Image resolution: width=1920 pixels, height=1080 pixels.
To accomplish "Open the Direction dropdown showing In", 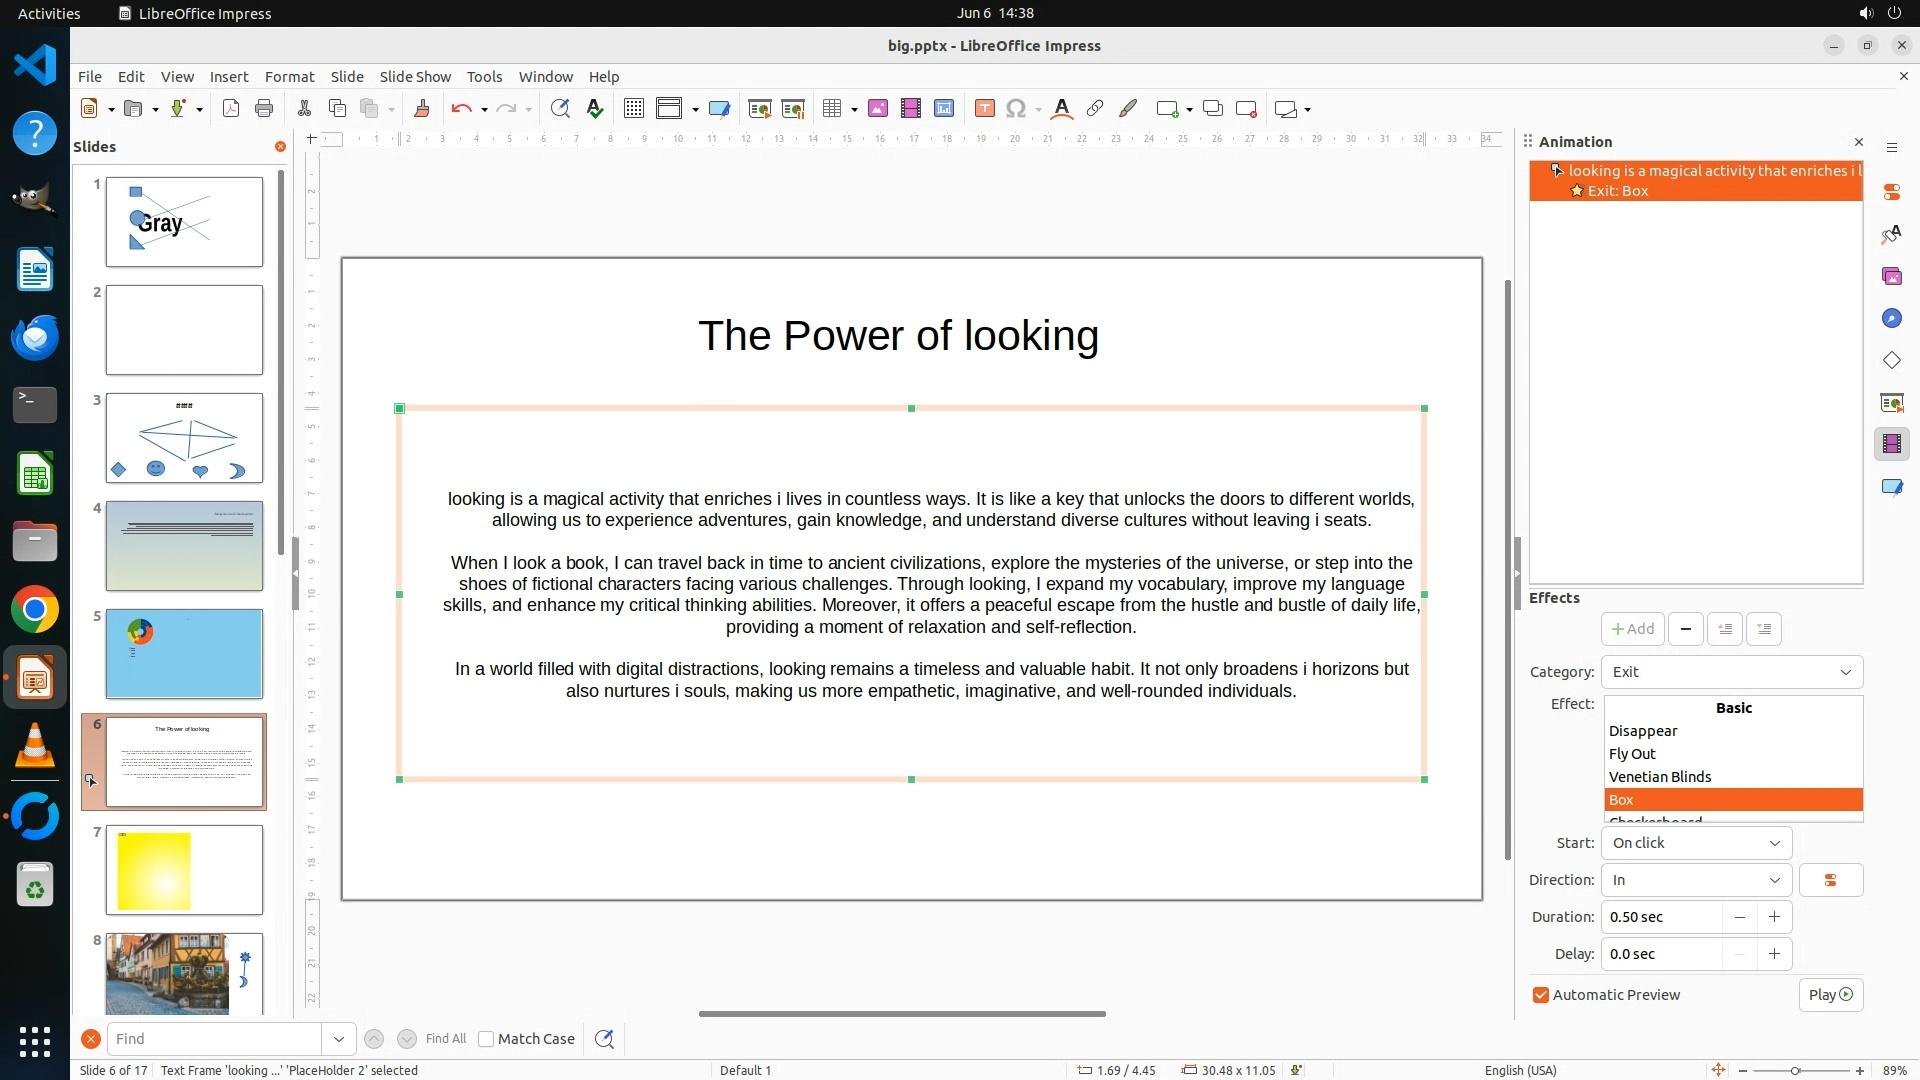I will (x=1696, y=880).
